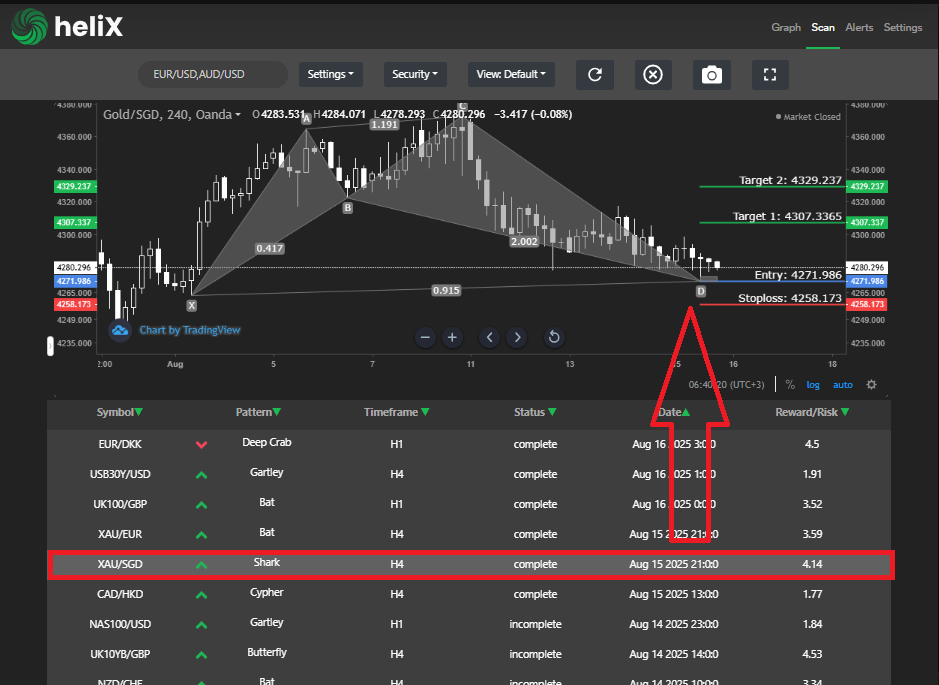The width and height of the screenshot is (939, 685).
Task: Take a chart snapshot with camera icon
Action: [711, 75]
